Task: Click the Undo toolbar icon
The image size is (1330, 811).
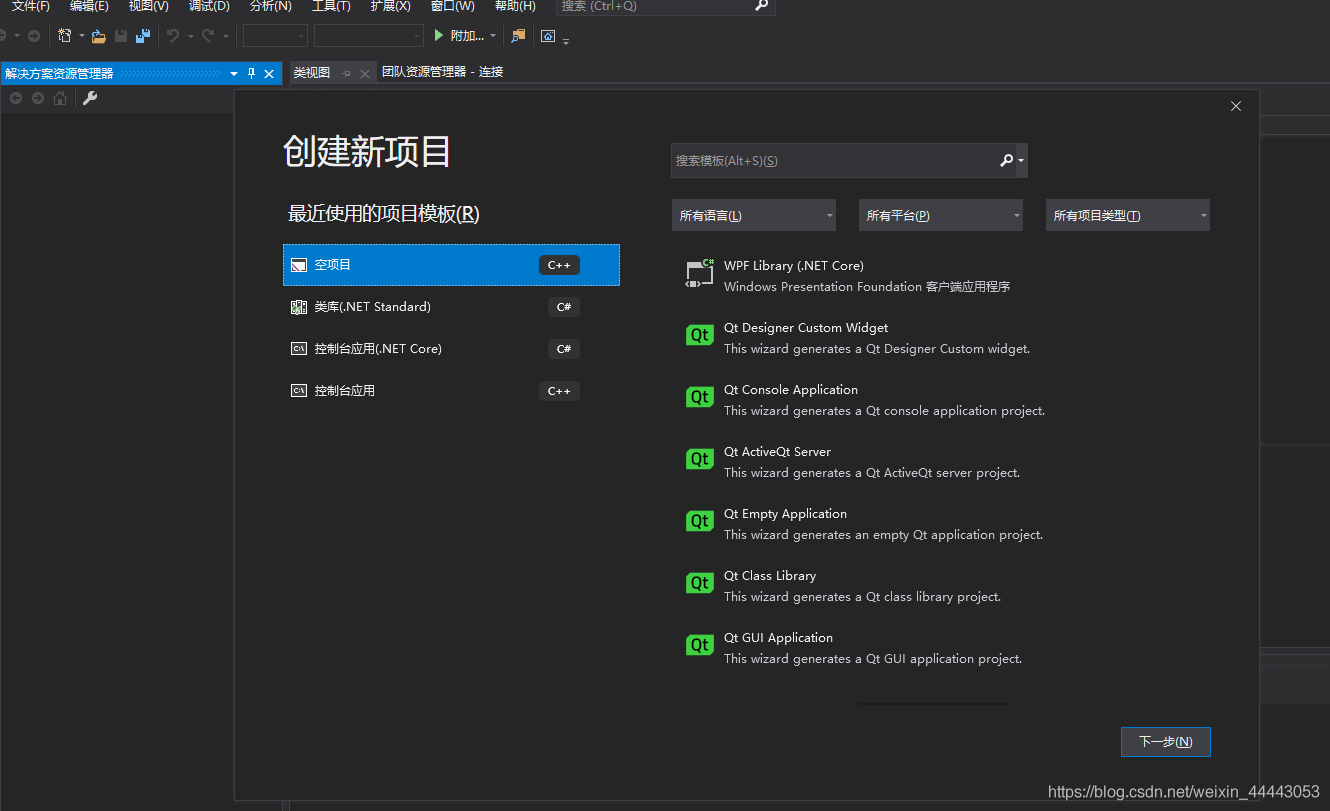Action: tap(175, 35)
